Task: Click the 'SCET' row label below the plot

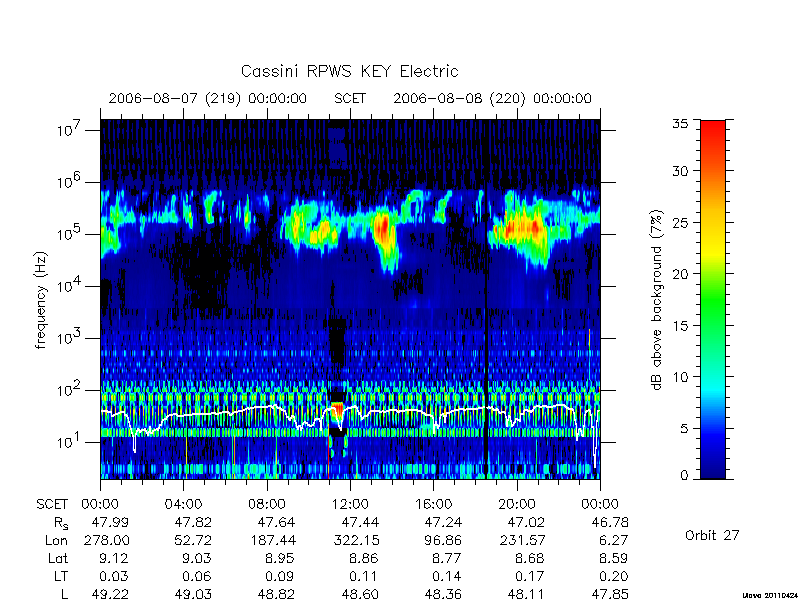Action: [x=52, y=504]
